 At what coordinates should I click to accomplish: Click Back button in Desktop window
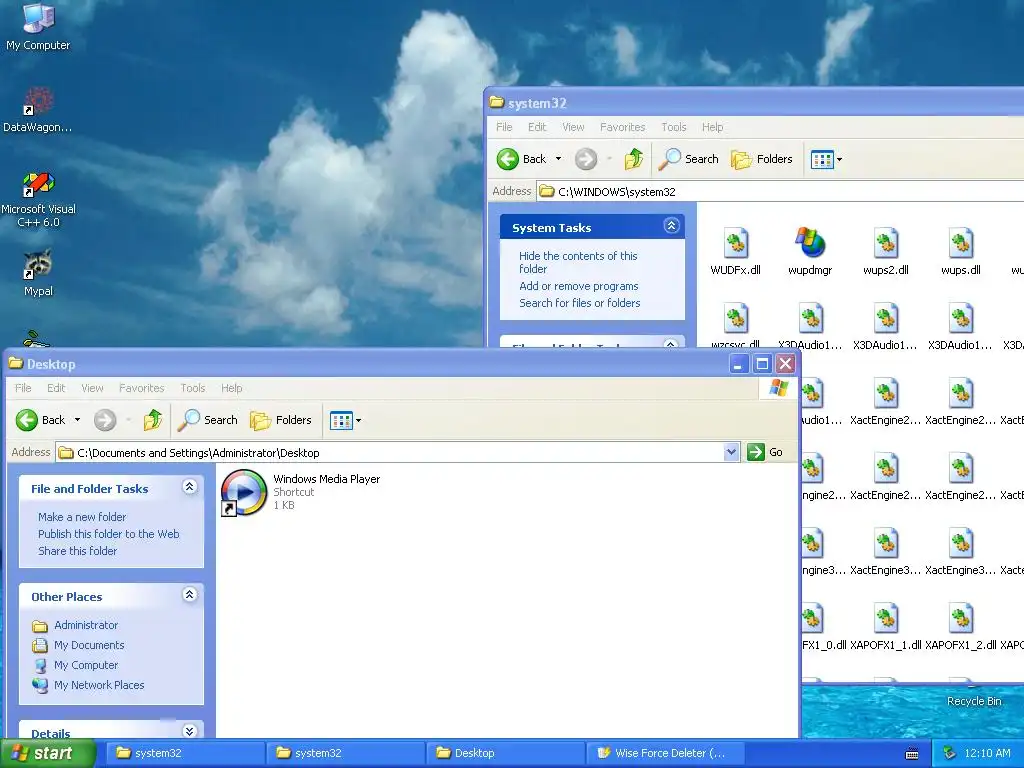click(x=40, y=420)
